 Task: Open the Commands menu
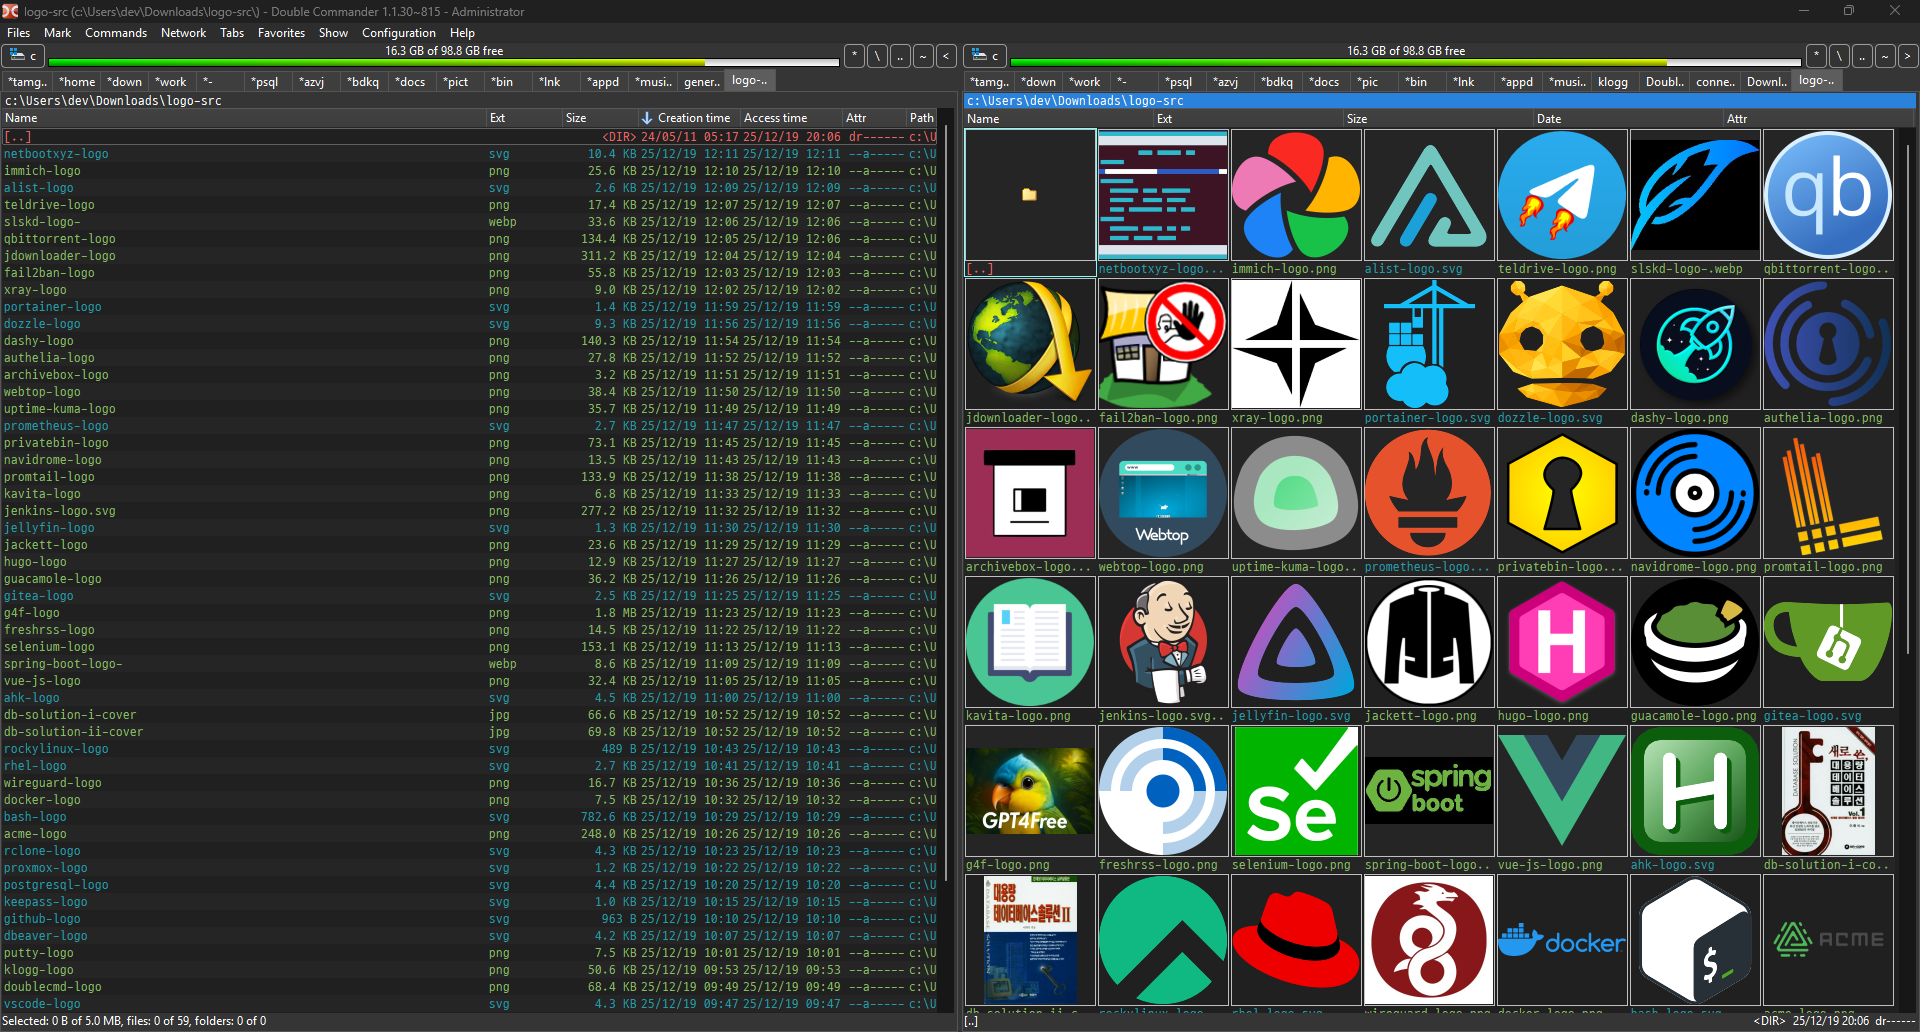115,33
